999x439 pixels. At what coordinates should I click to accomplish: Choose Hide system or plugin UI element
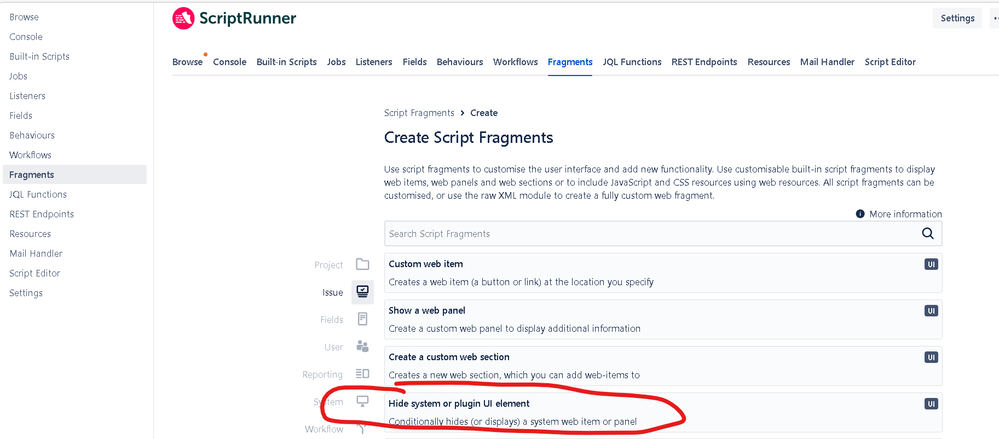(x=663, y=412)
